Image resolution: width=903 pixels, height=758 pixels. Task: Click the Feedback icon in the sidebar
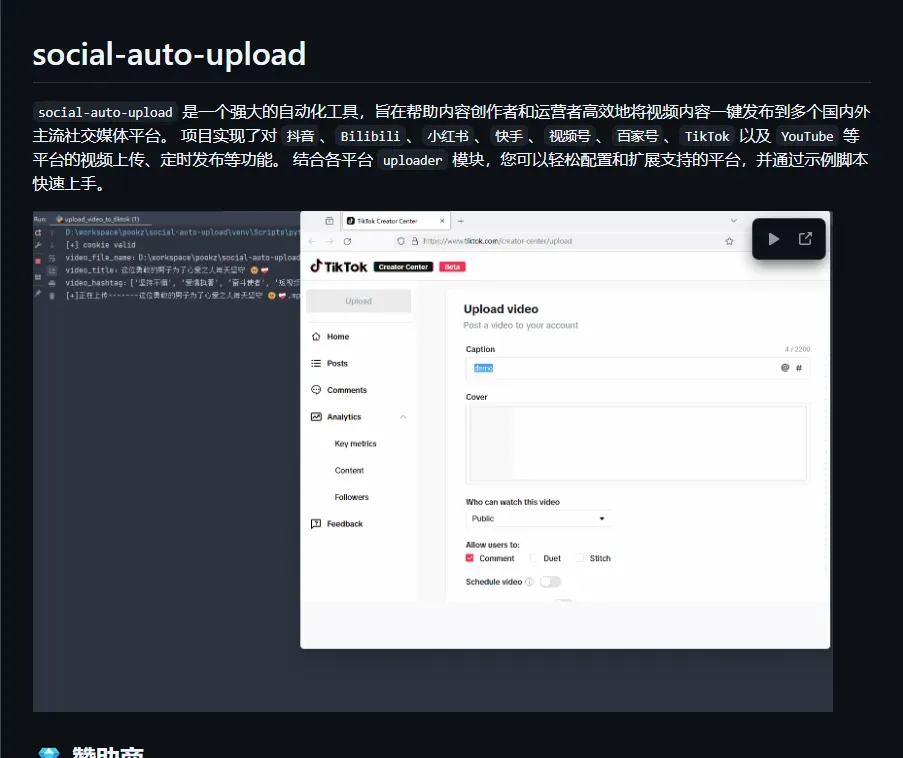(x=316, y=524)
